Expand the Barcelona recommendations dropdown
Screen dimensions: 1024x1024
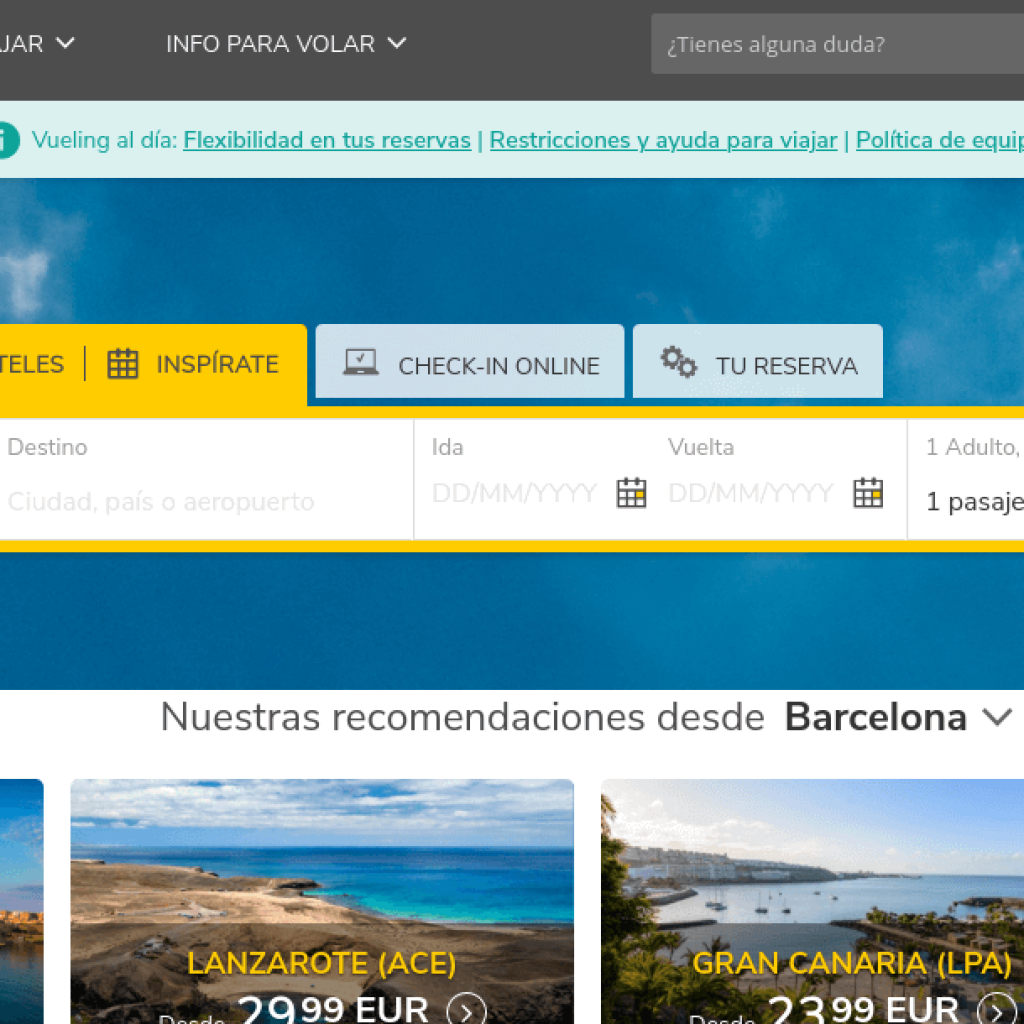point(997,717)
